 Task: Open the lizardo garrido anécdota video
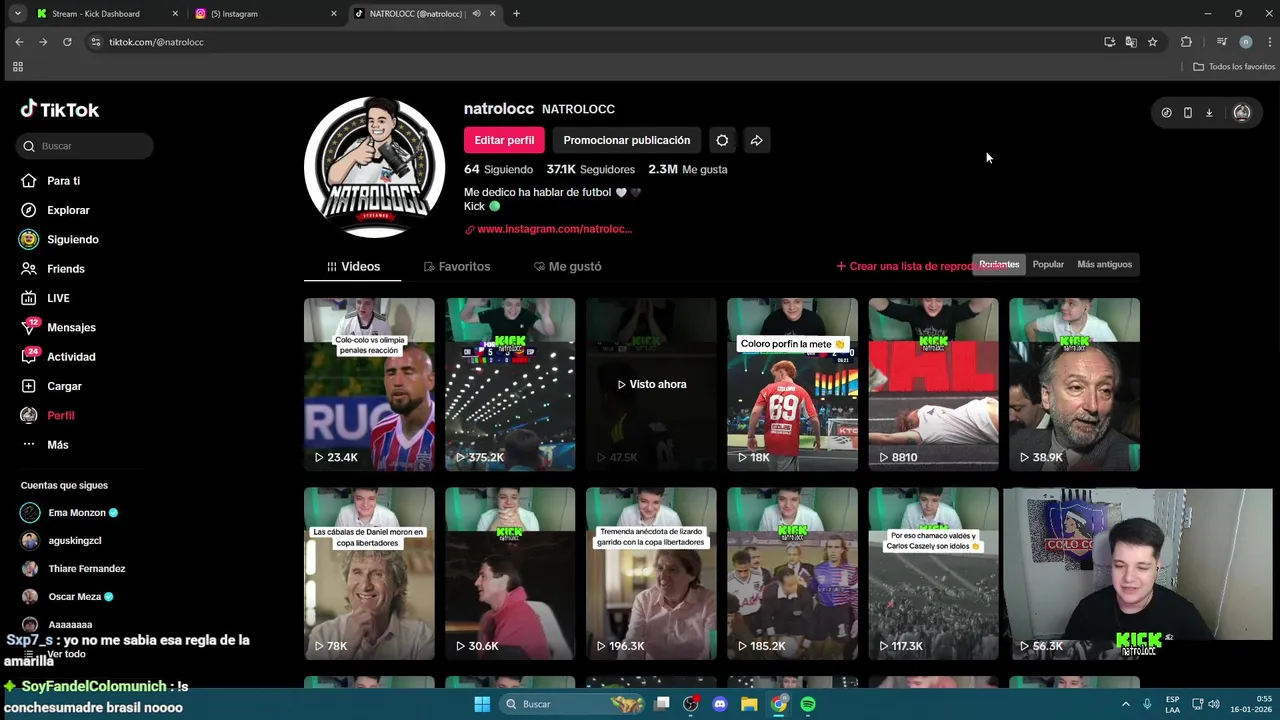(x=651, y=574)
